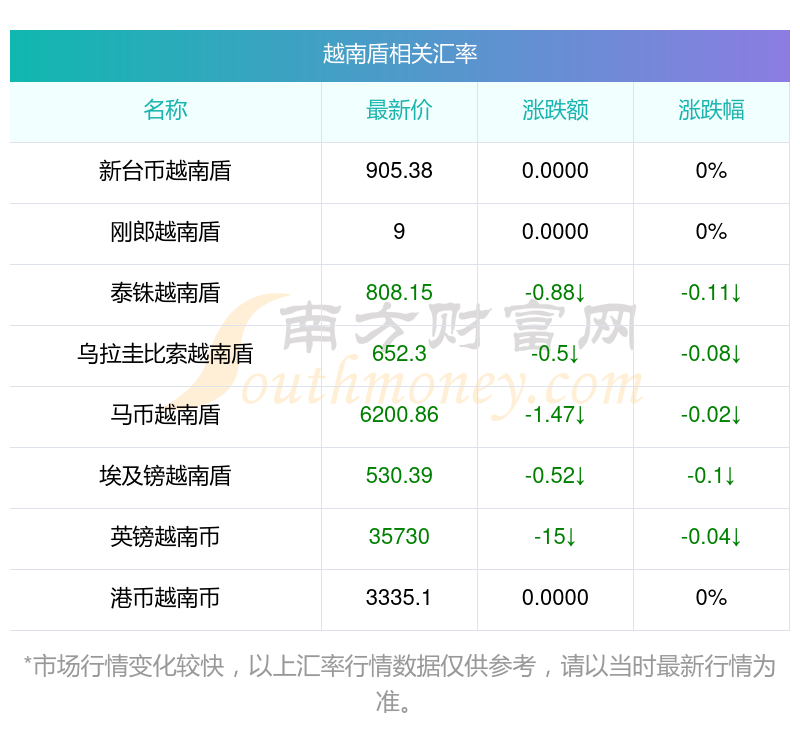Click the title 越南盾相关汇率

tap(399, 54)
